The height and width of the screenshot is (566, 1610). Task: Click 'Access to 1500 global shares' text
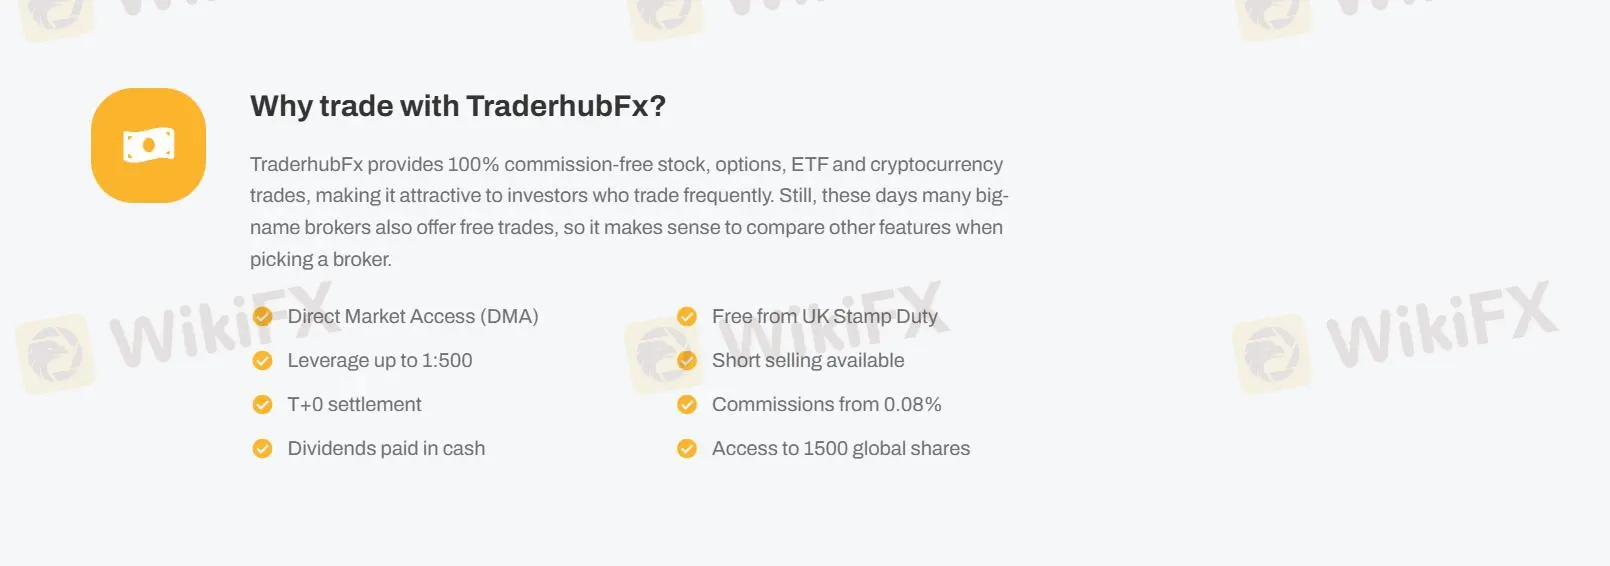point(840,449)
